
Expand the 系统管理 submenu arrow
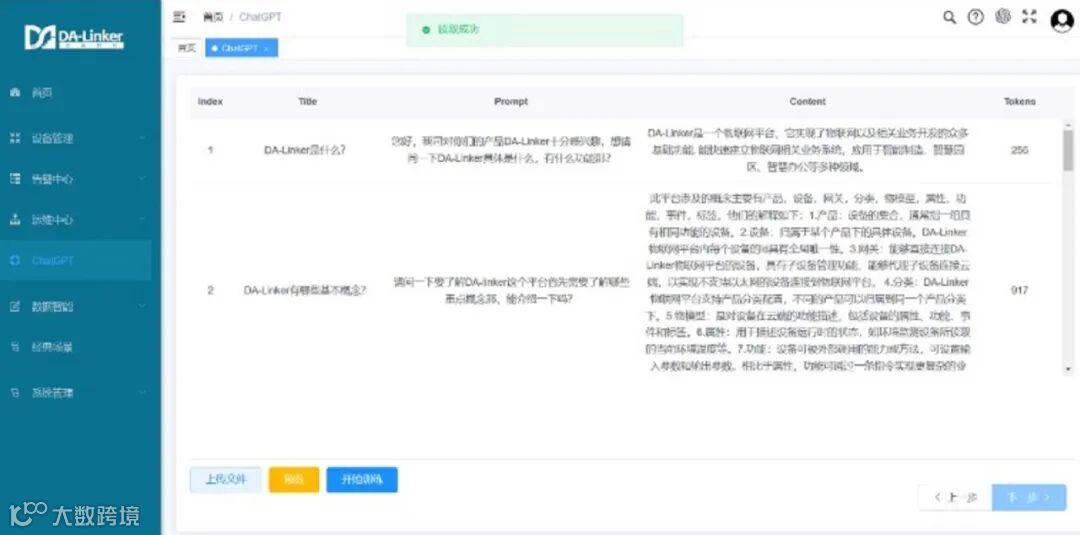[x=142, y=392]
